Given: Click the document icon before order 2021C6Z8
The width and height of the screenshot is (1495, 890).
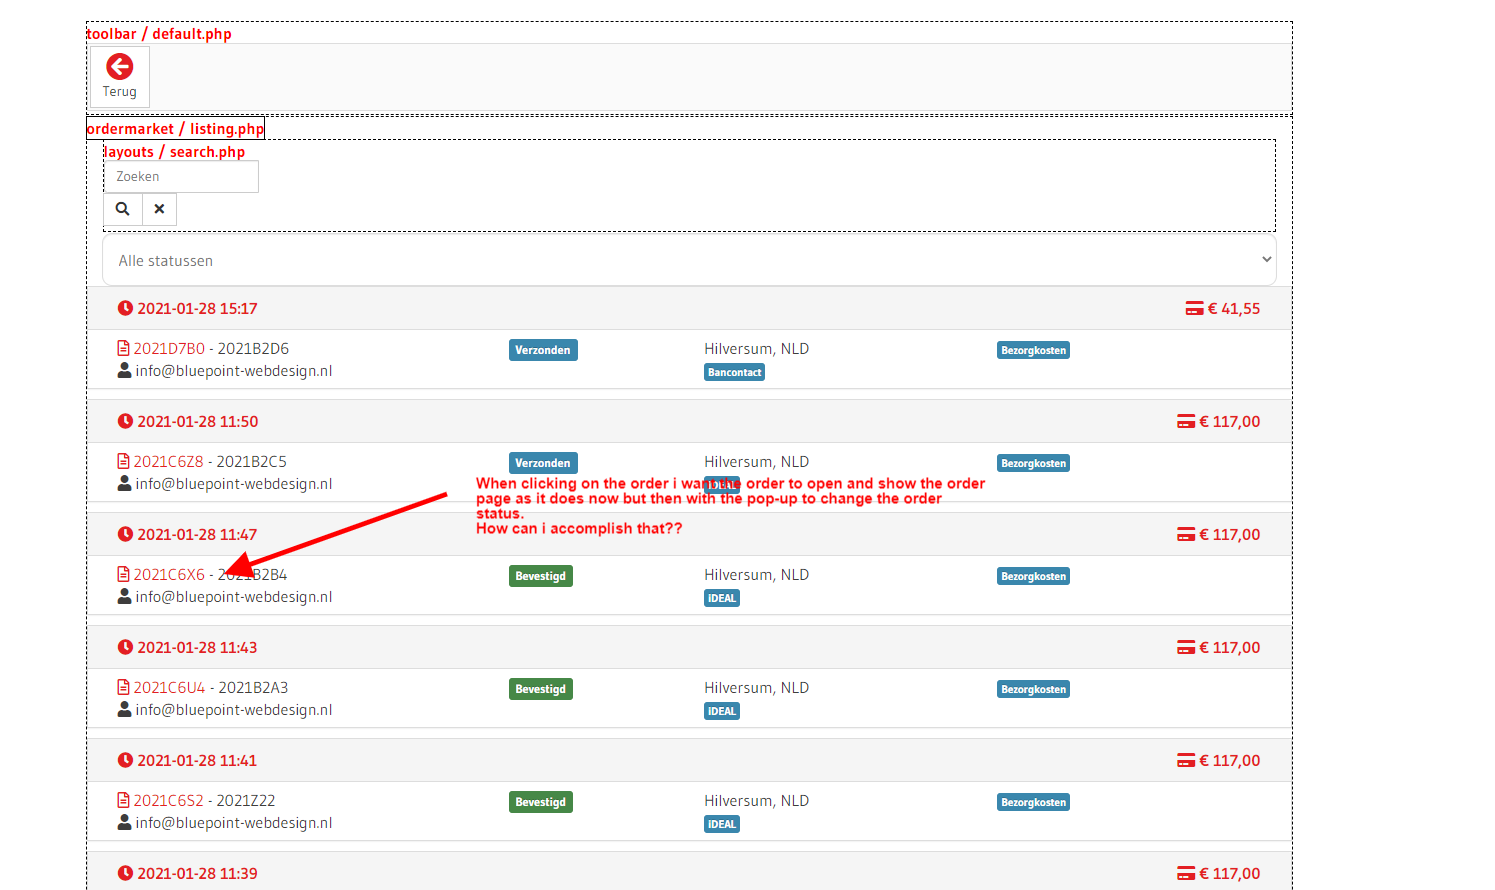Looking at the screenshot, I should coord(124,461).
